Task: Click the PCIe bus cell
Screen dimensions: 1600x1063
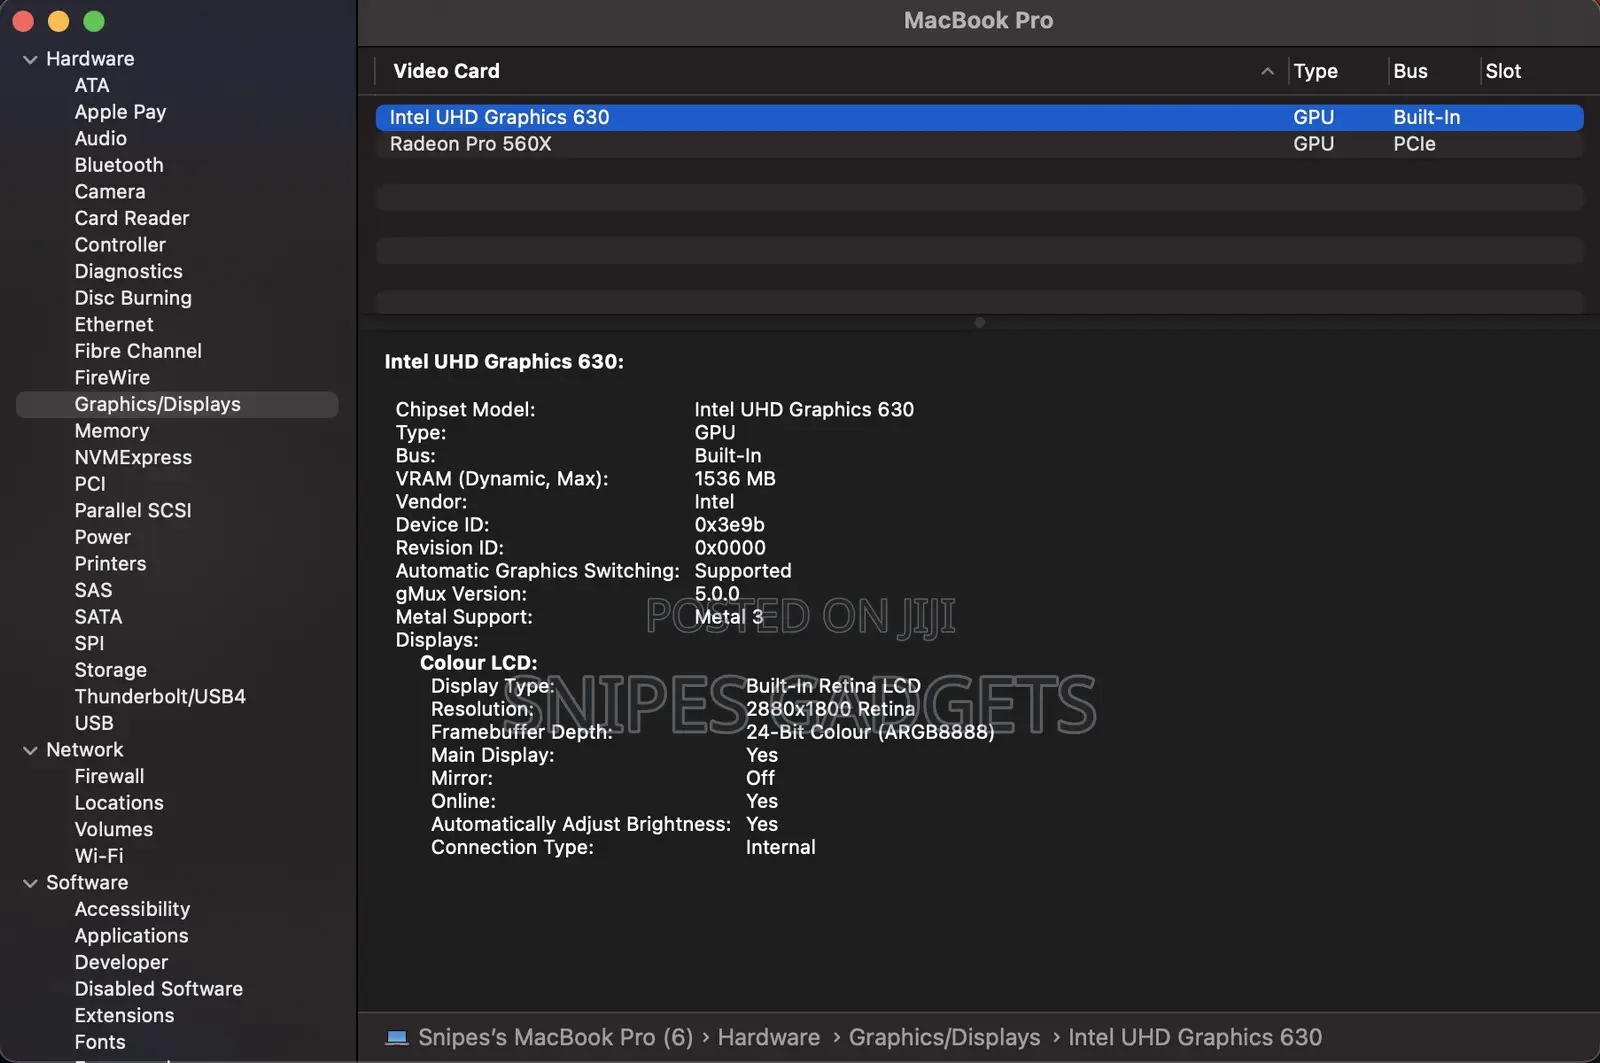Action: point(1414,144)
